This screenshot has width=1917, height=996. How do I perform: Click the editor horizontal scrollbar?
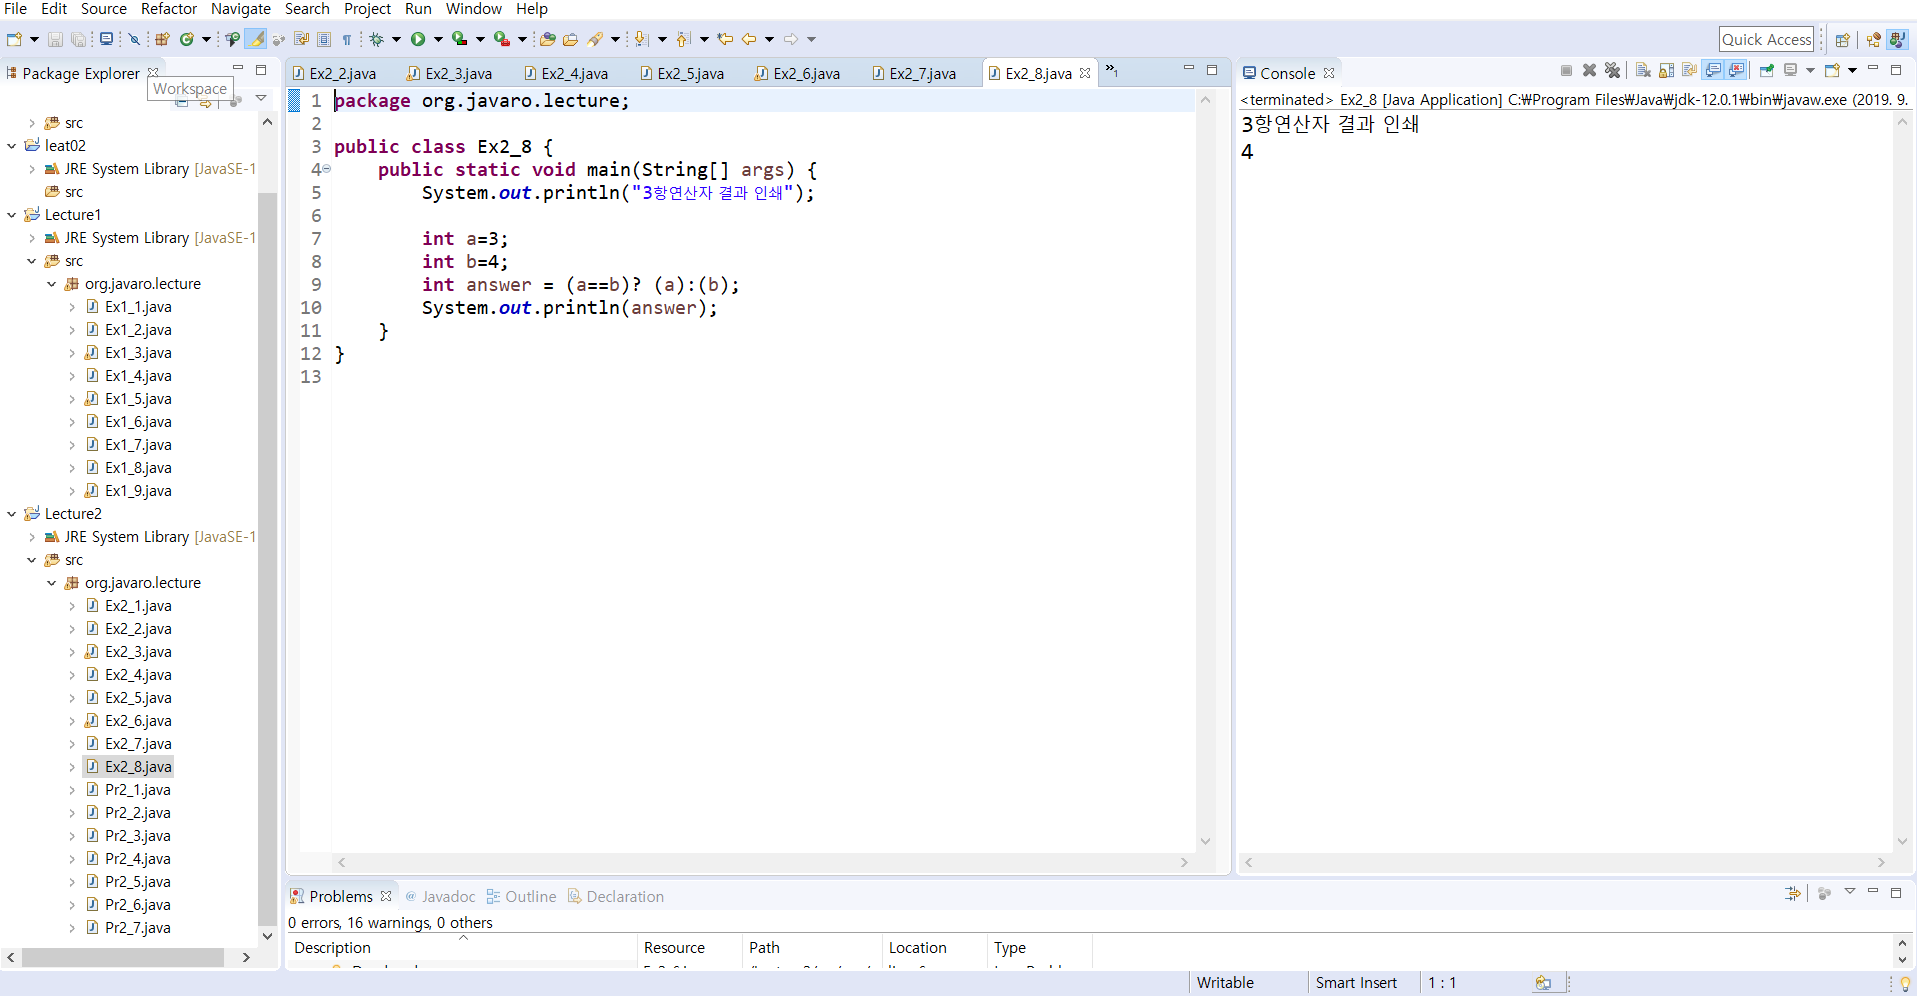(764, 862)
